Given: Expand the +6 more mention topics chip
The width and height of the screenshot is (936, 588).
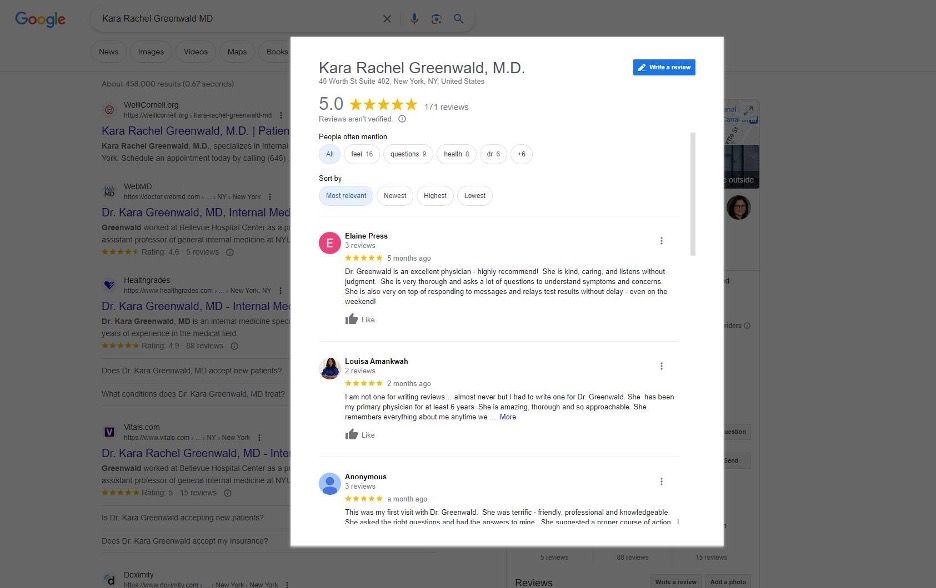Looking at the screenshot, I should coord(521,154).
